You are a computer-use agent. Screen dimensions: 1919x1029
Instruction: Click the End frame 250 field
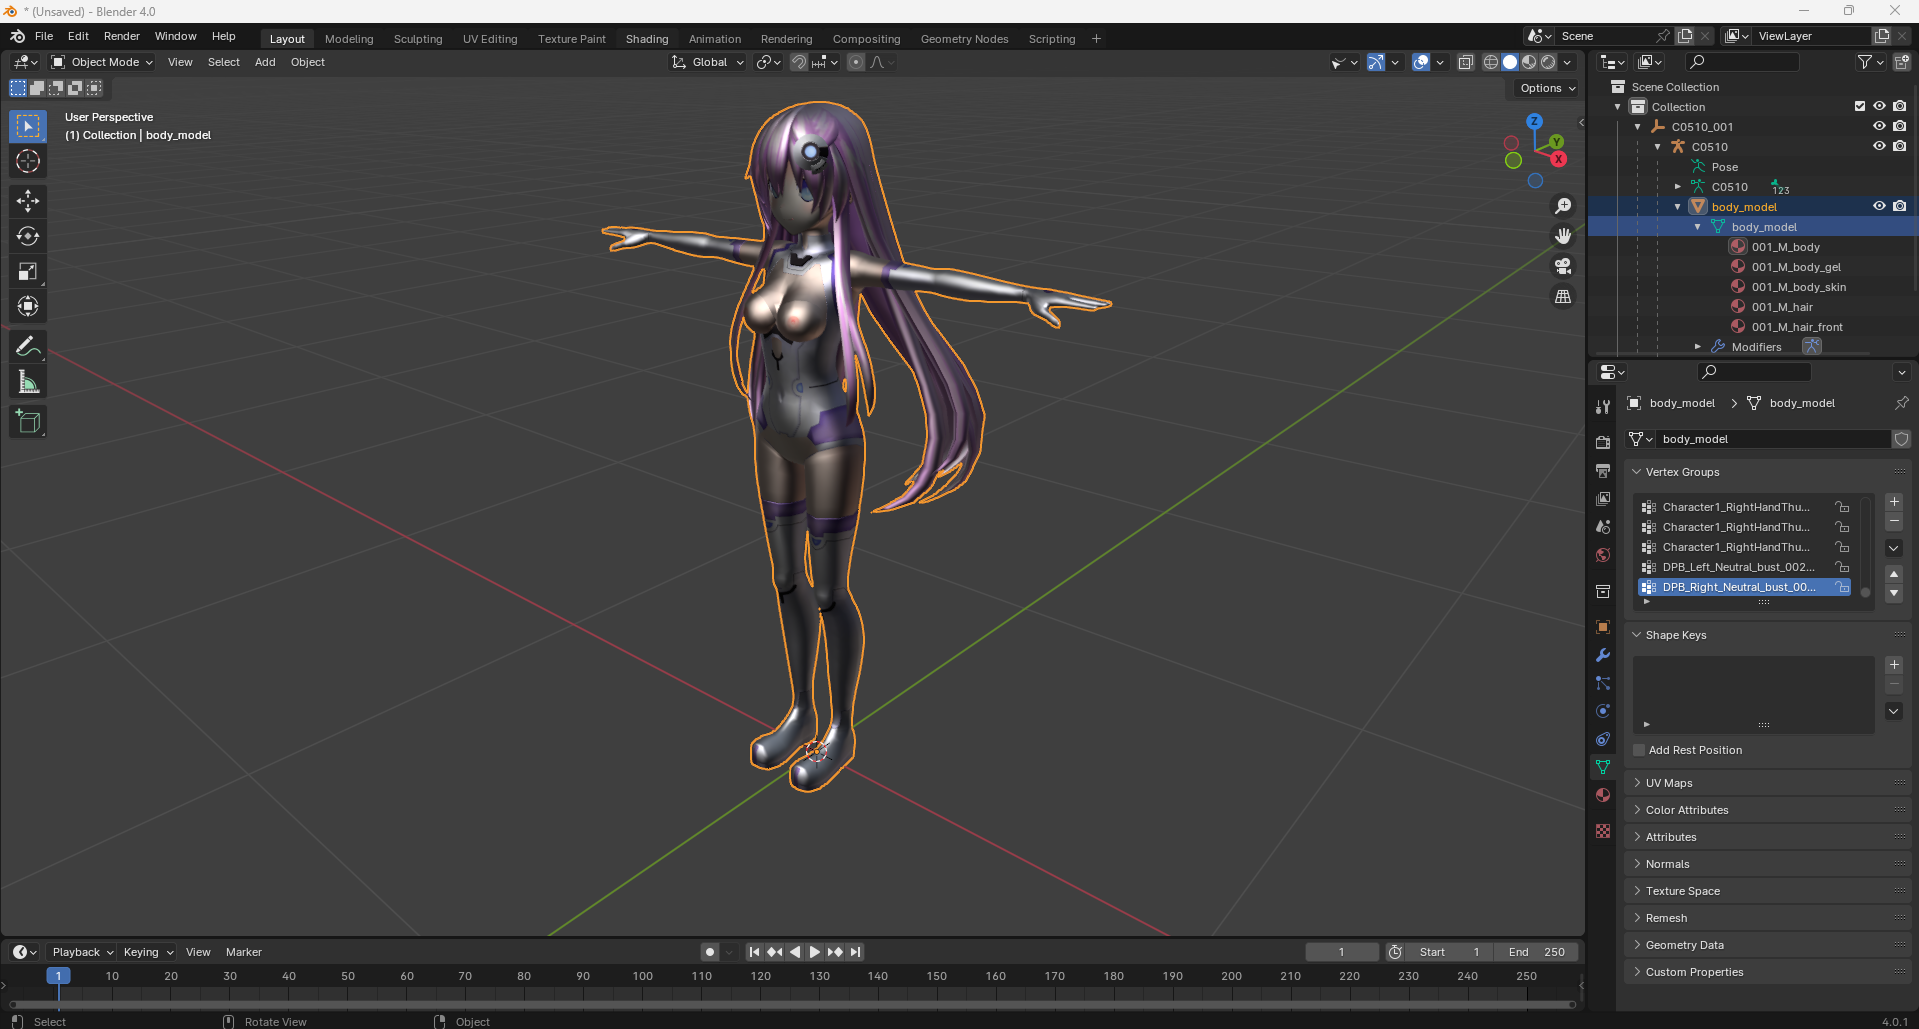pyautogui.click(x=1537, y=952)
